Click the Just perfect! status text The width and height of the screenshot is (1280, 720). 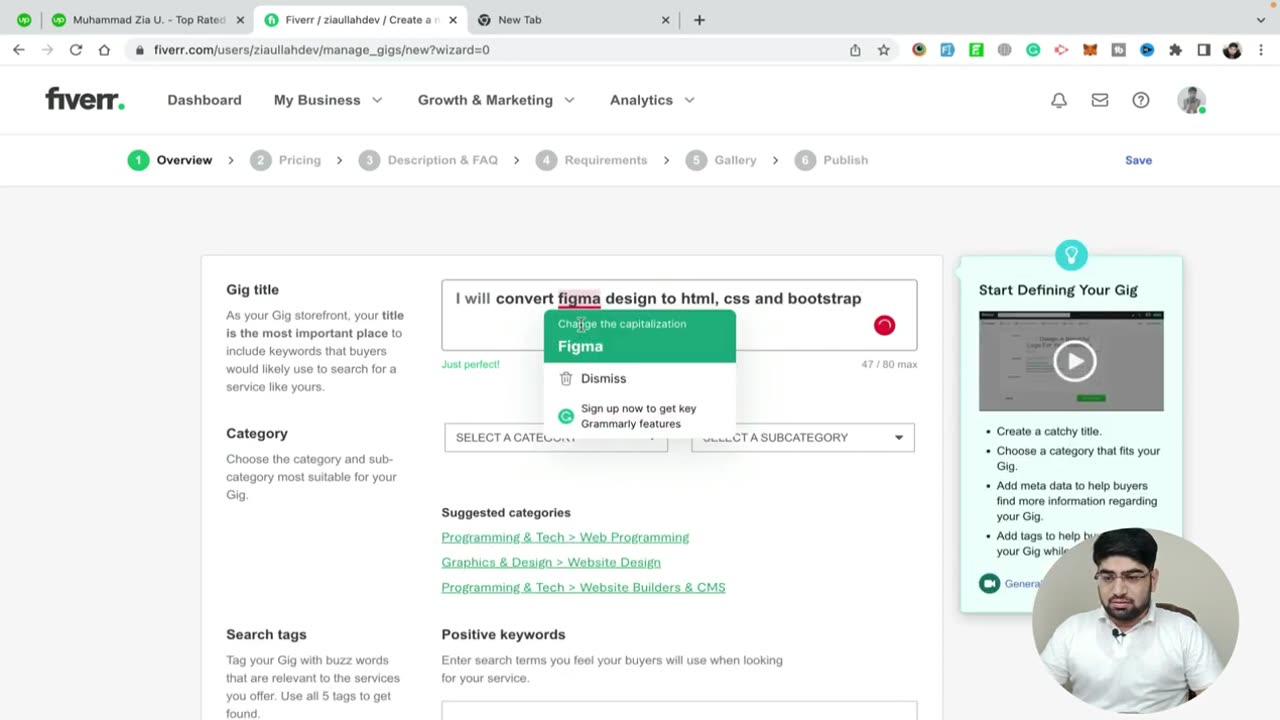(x=470, y=364)
